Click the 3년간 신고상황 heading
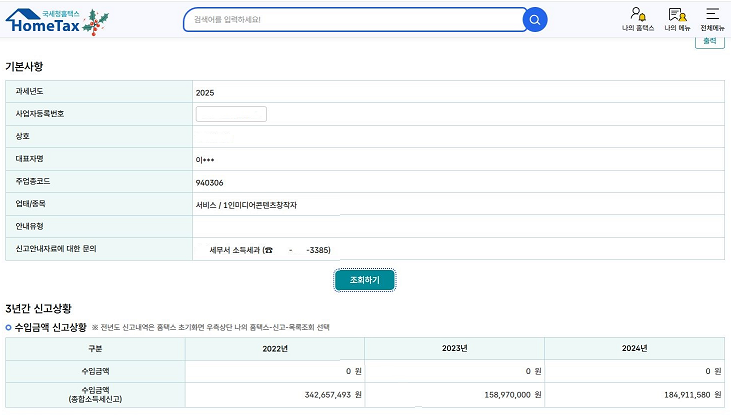Screen dimensions: 731x415 (38, 308)
